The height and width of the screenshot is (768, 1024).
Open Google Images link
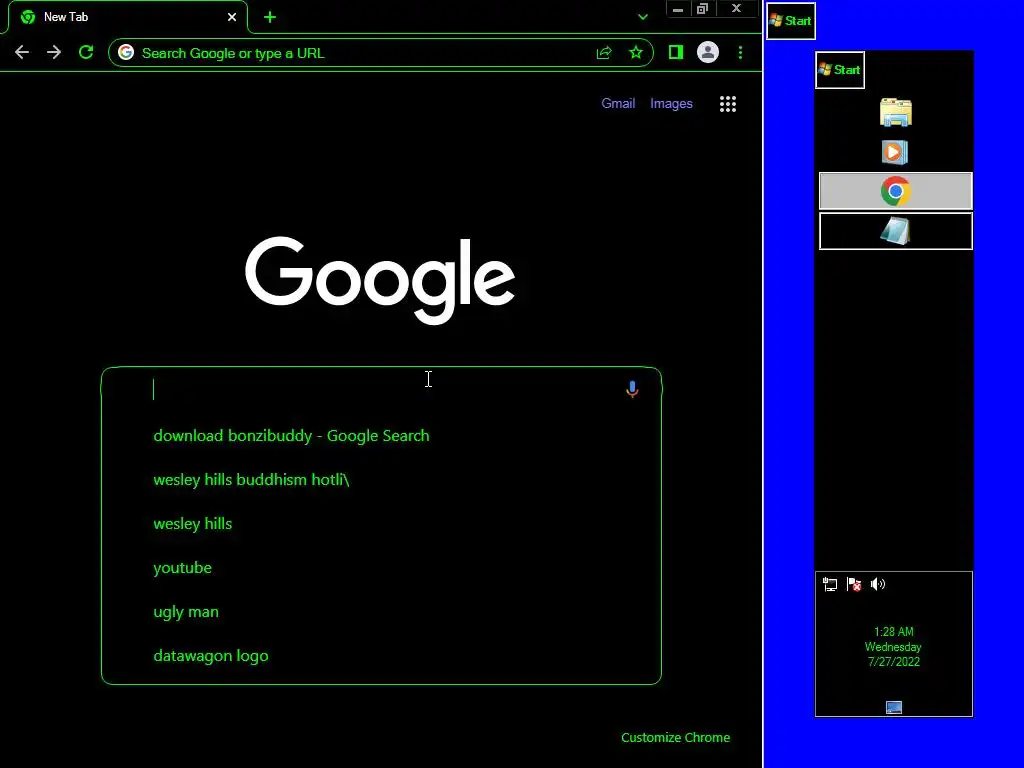(x=671, y=103)
